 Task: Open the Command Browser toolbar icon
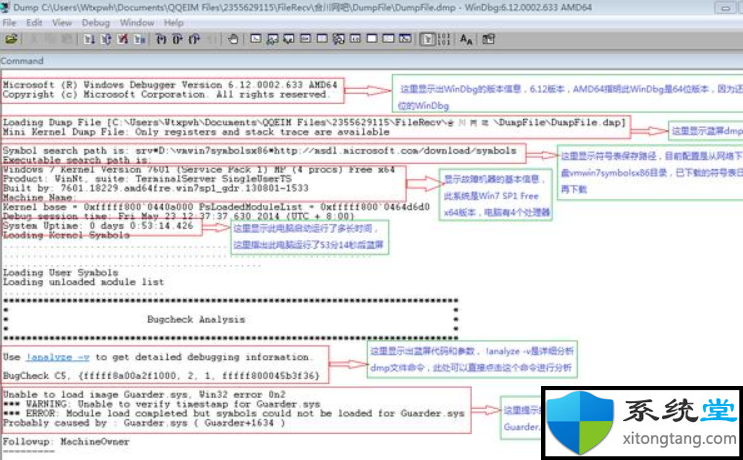pos(405,39)
